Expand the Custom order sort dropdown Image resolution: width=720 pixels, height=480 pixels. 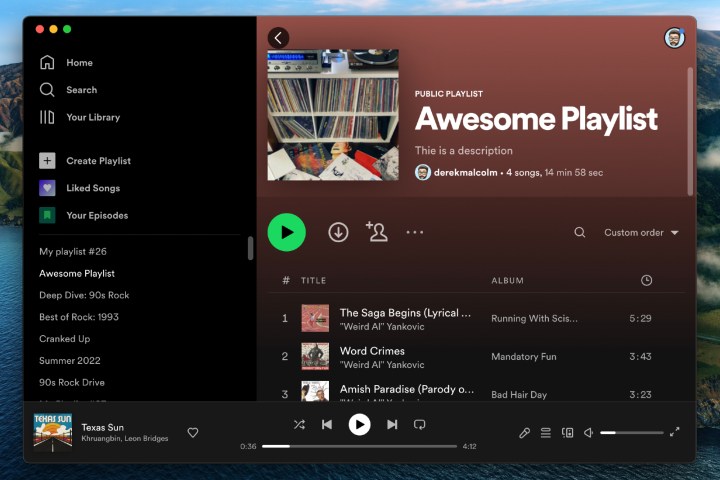tap(641, 232)
